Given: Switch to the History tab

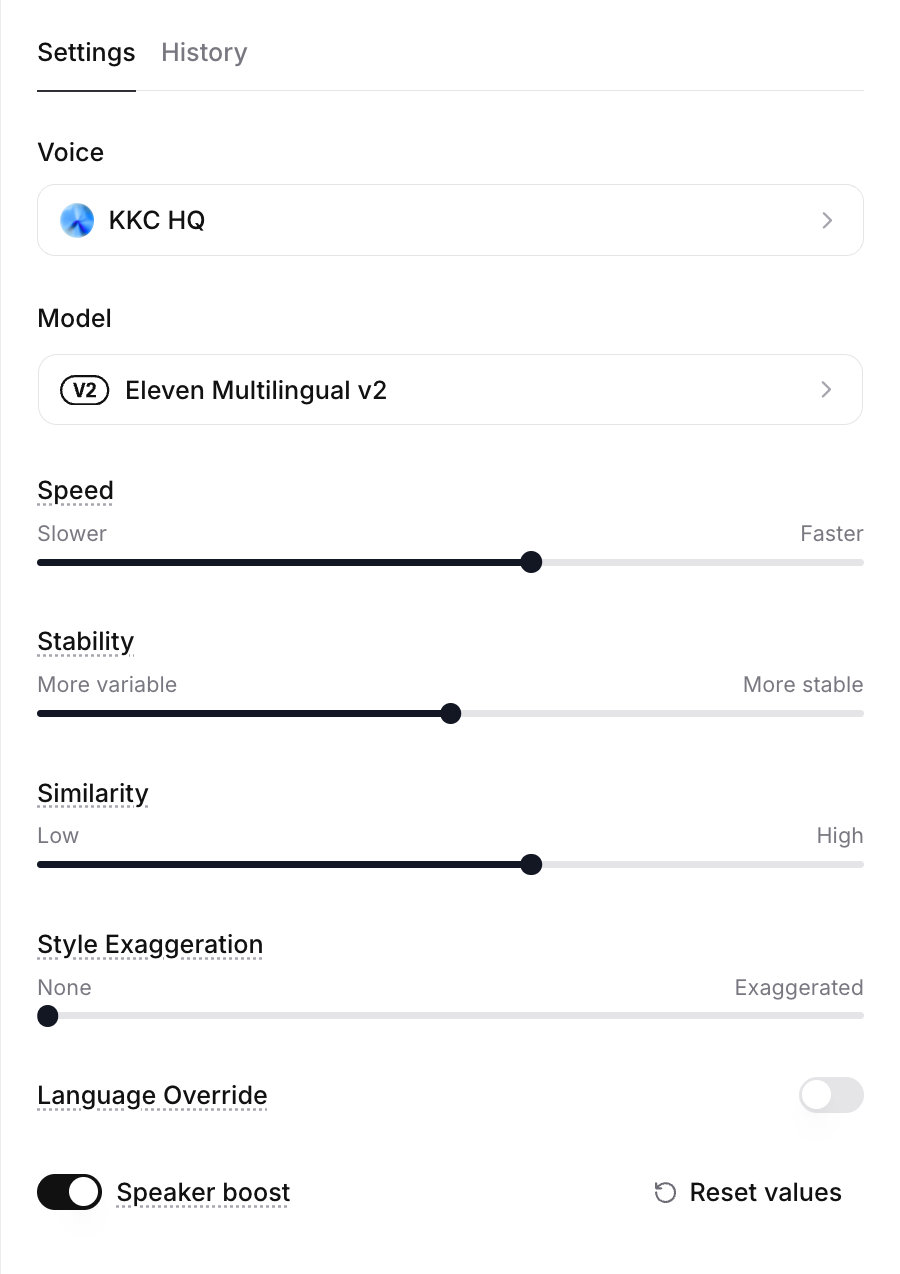Looking at the screenshot, I should tap(204, 52).
